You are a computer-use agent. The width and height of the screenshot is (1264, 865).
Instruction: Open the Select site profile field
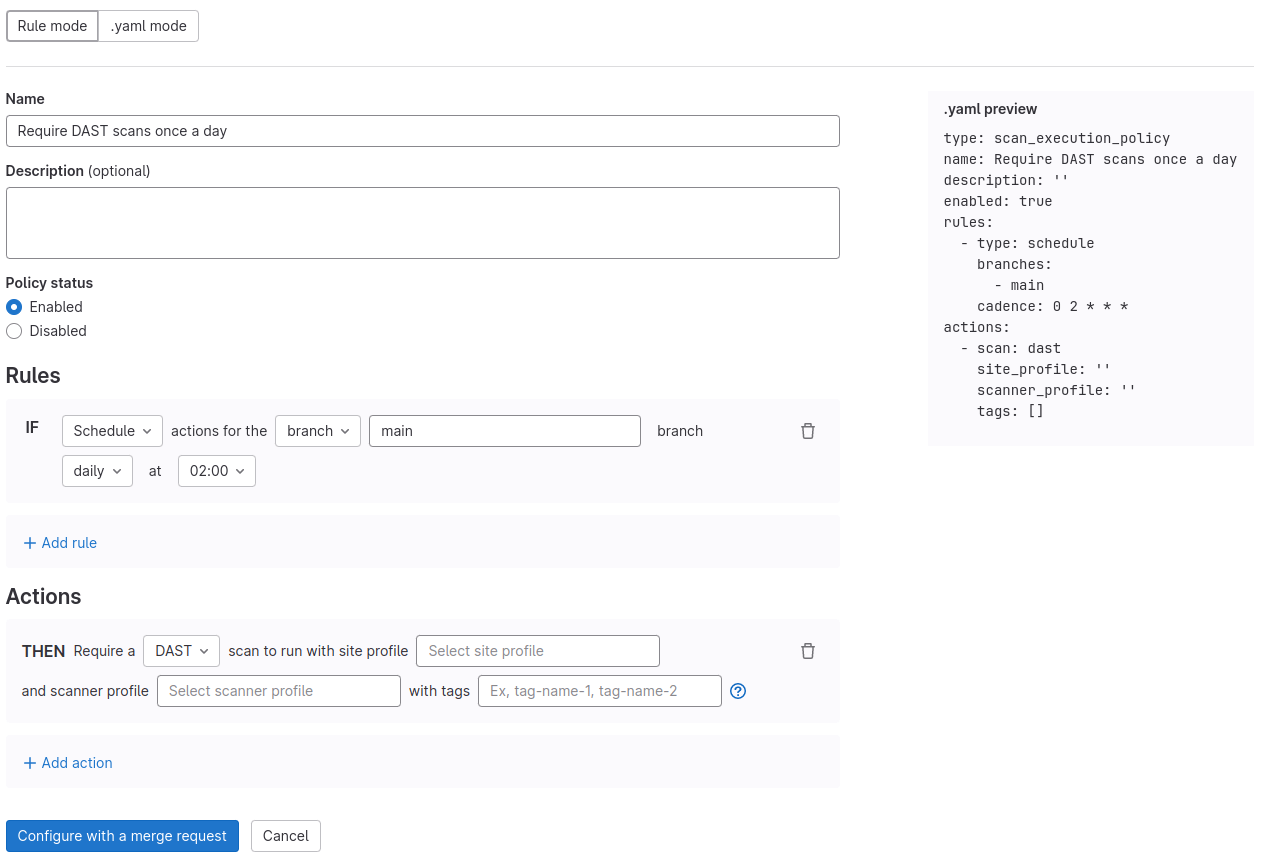(537, 651)
